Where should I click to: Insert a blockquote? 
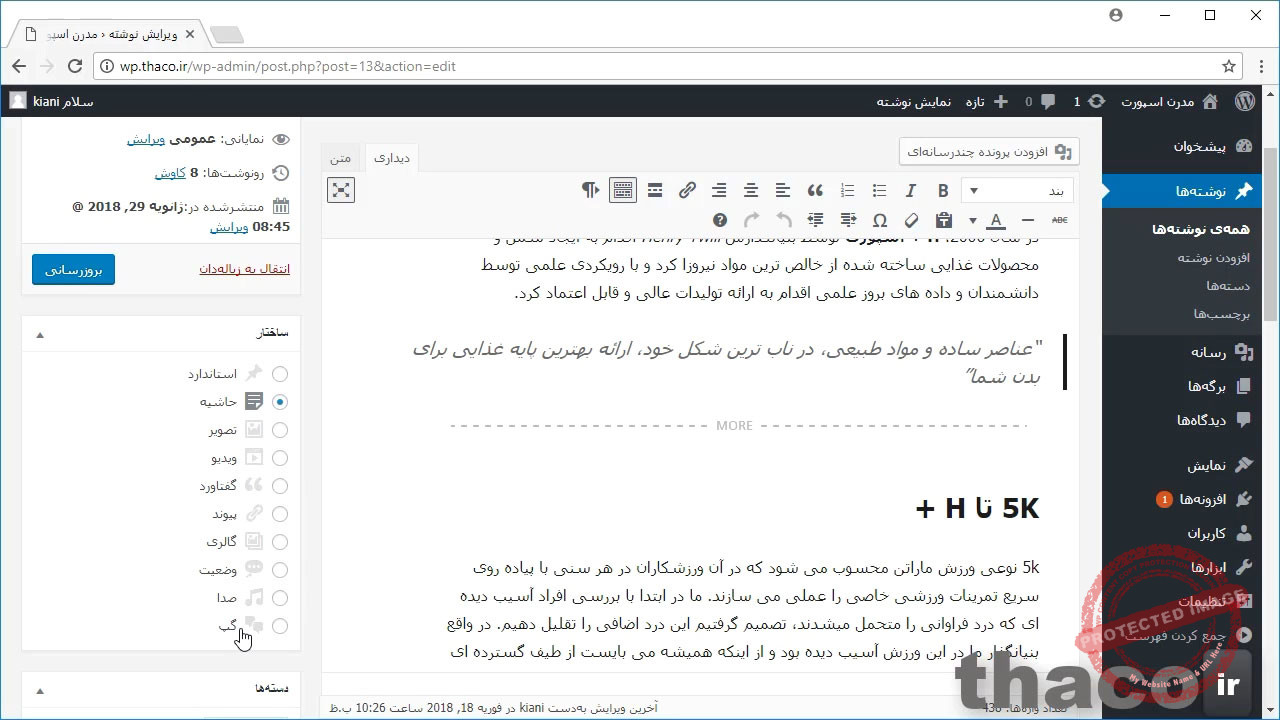(x=815, y=190)
